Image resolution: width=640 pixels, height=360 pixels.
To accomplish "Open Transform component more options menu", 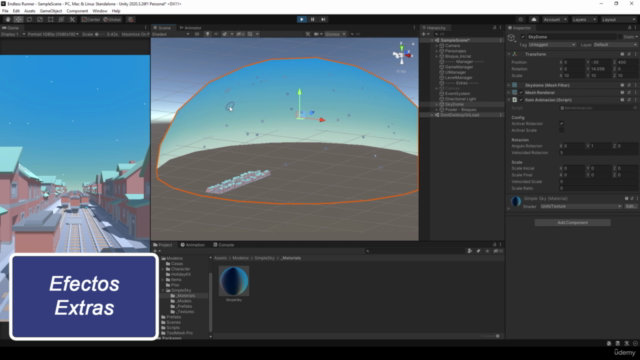I will (635, 54).
